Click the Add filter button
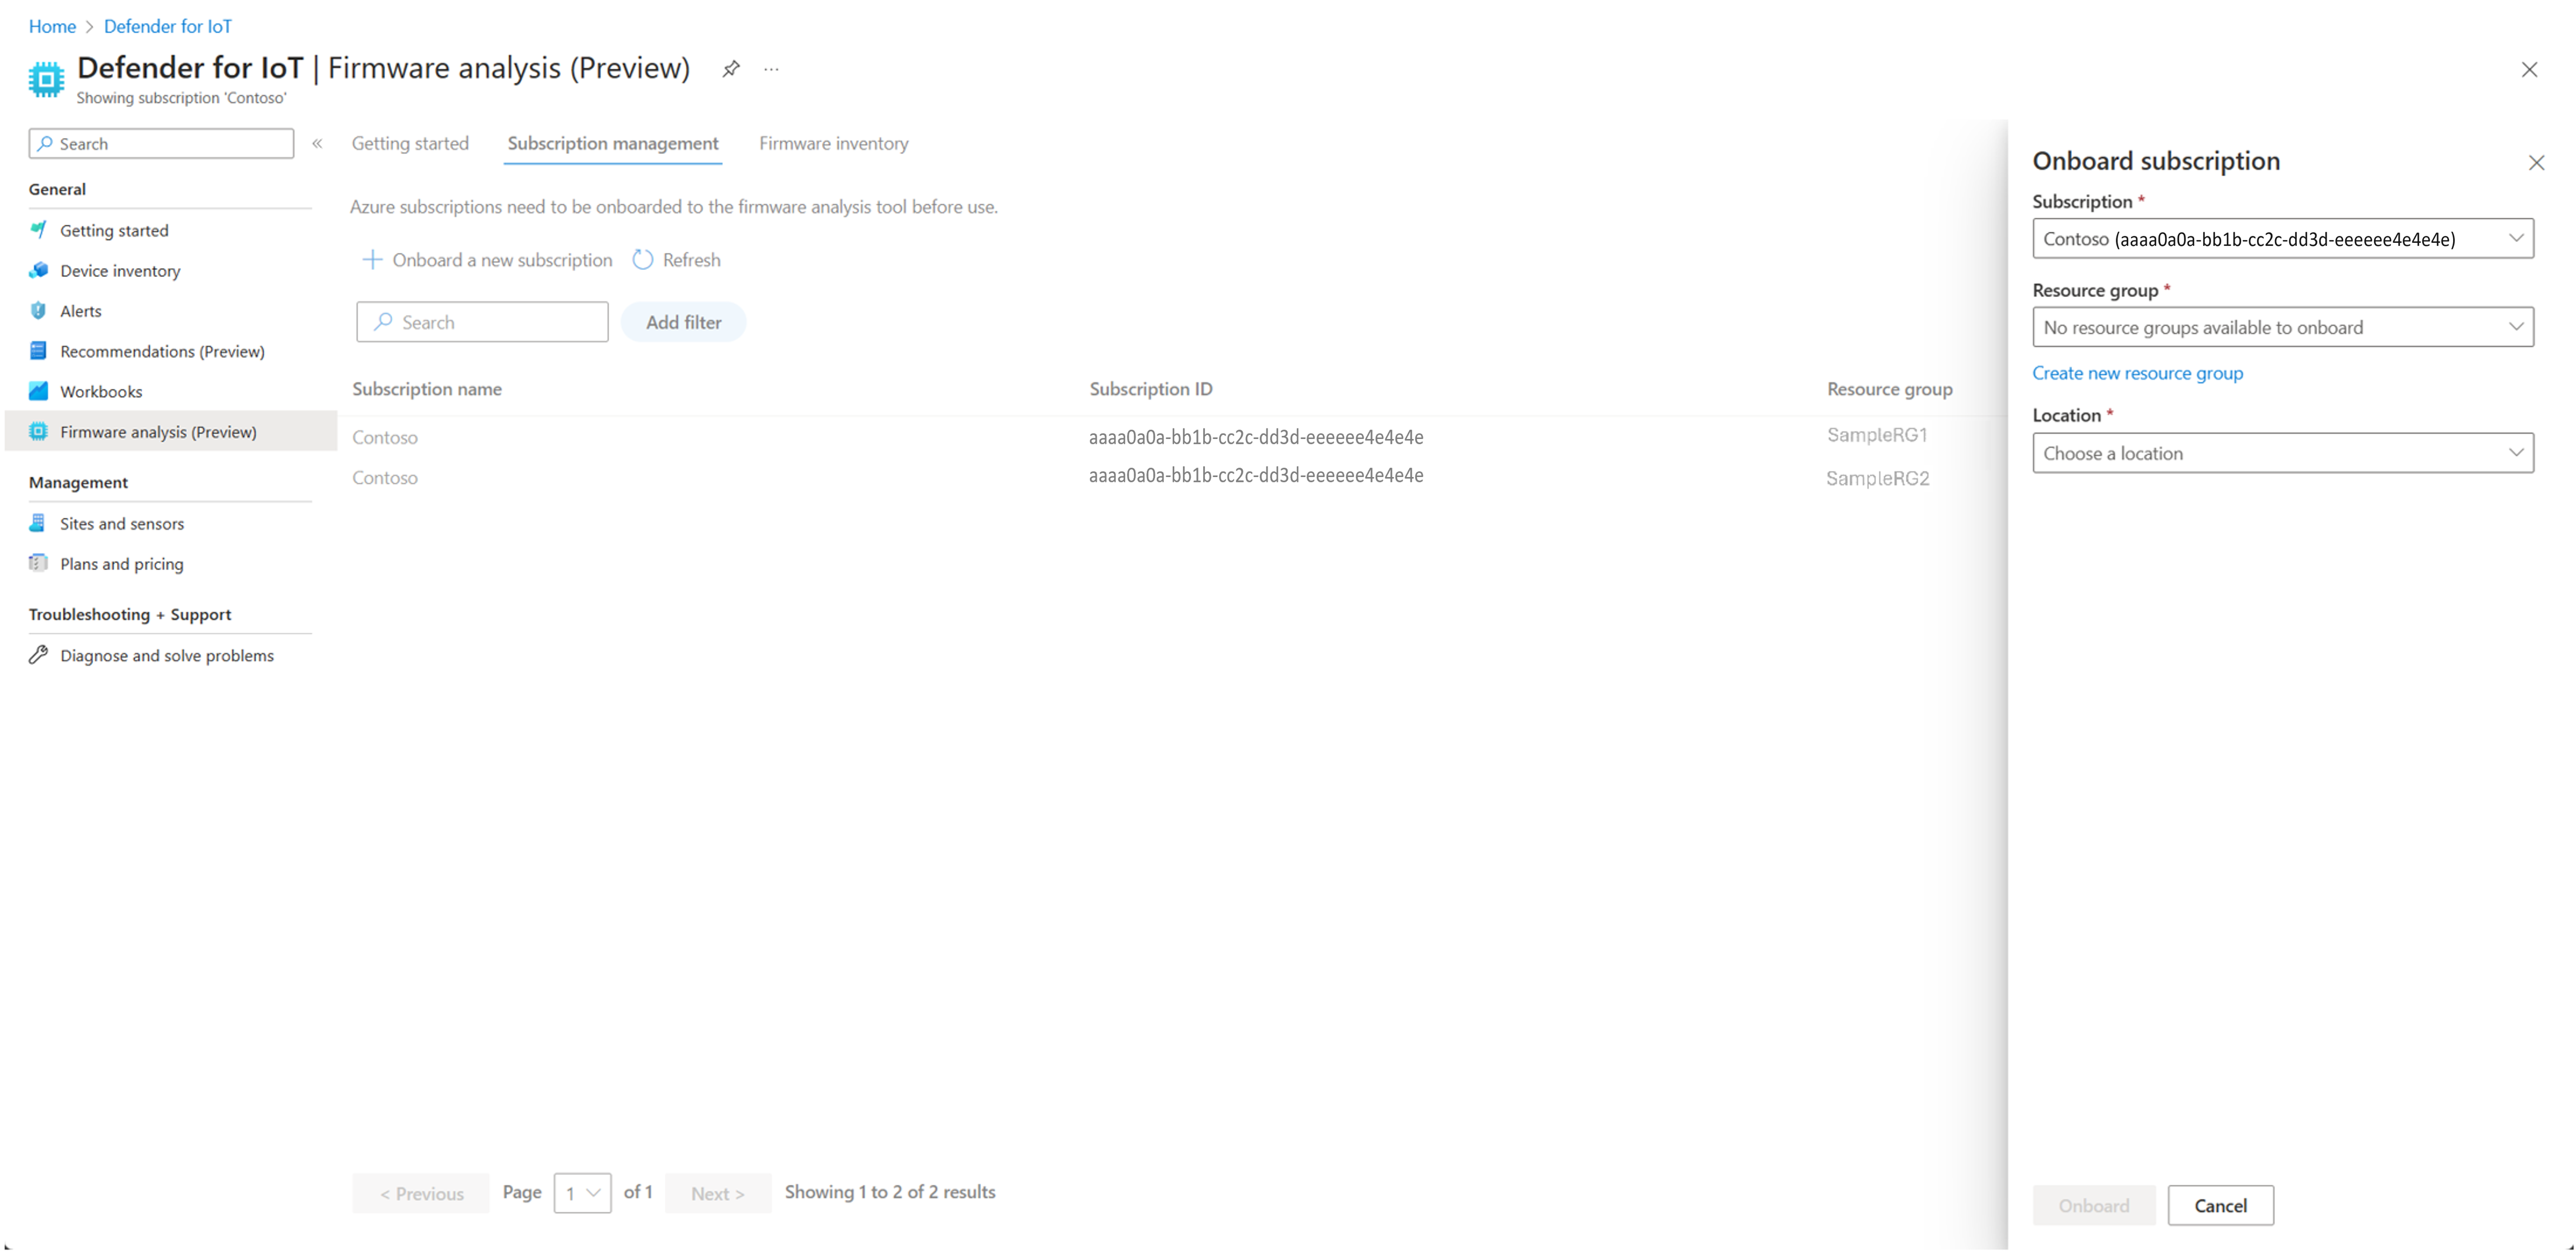The width and height of the screenshot is (2576, 1252). [683, 322]
